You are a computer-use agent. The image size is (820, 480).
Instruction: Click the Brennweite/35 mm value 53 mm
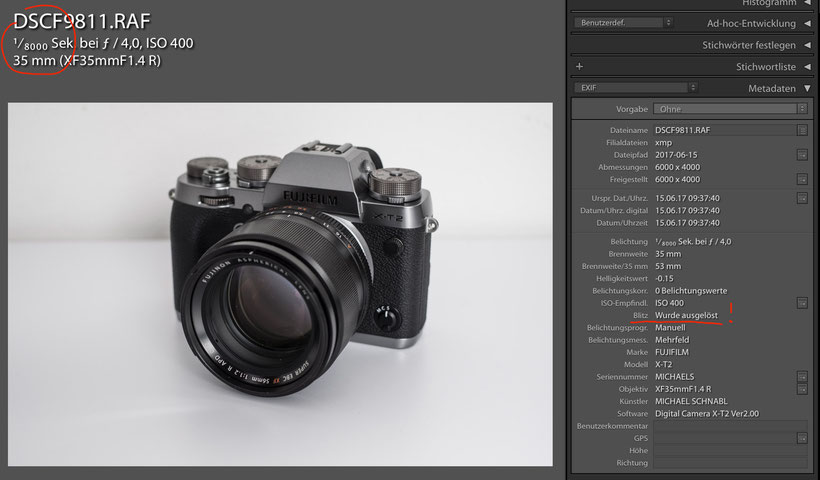tap(668, 266)
